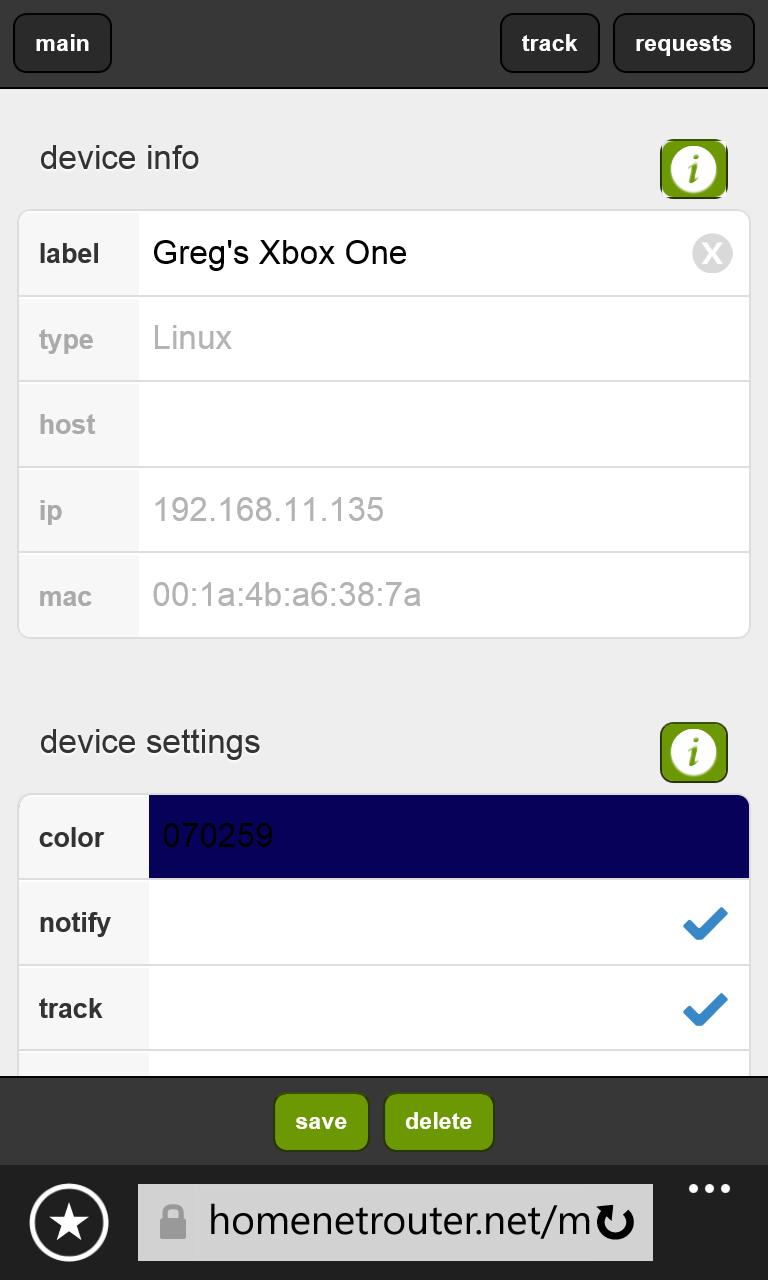The height and width of the screenshot is (1280, 768).
Task: Uncheck the notify checkmark
Action: (x=705, y=923)
